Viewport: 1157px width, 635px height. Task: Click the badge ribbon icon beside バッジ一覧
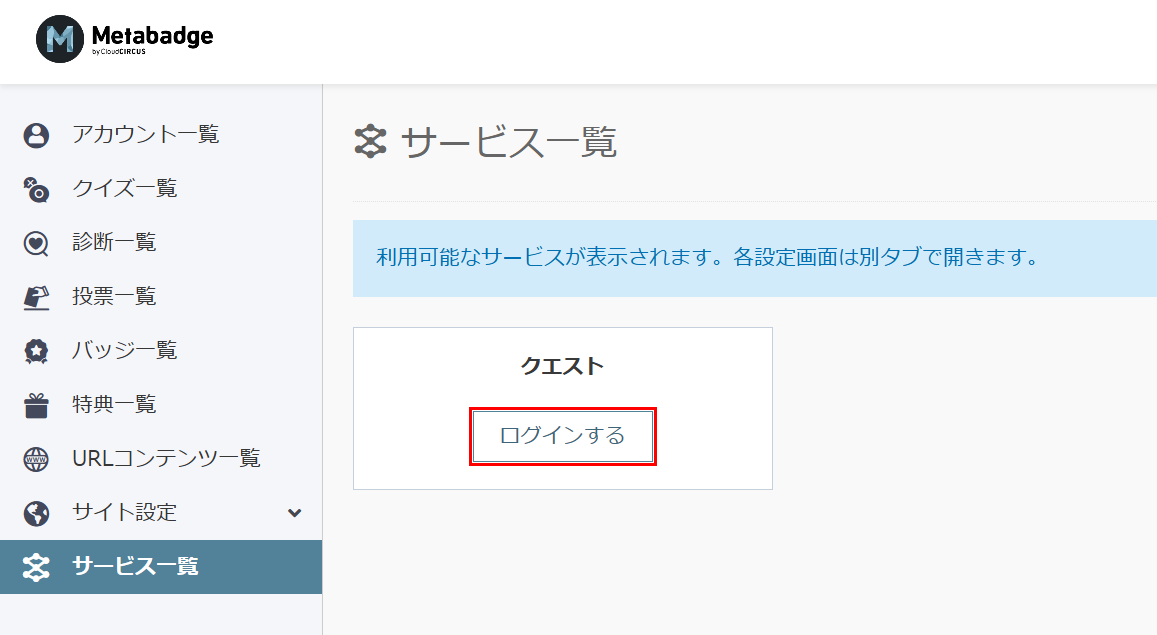point(36,350)
